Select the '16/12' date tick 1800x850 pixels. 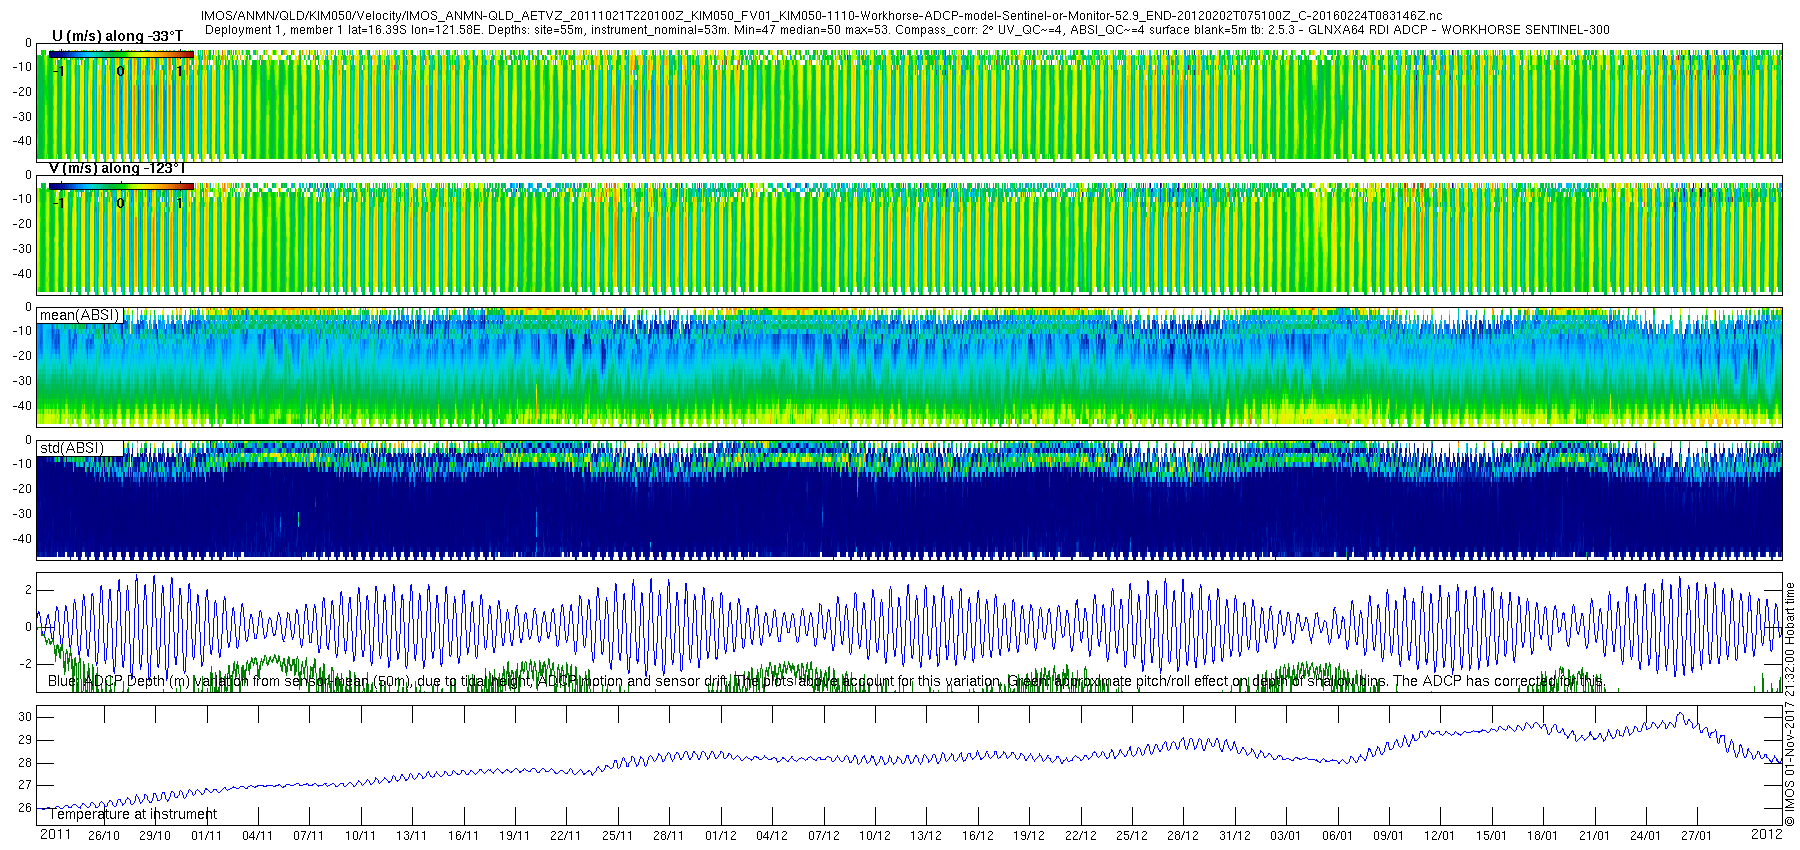click(x=978, y=836)
